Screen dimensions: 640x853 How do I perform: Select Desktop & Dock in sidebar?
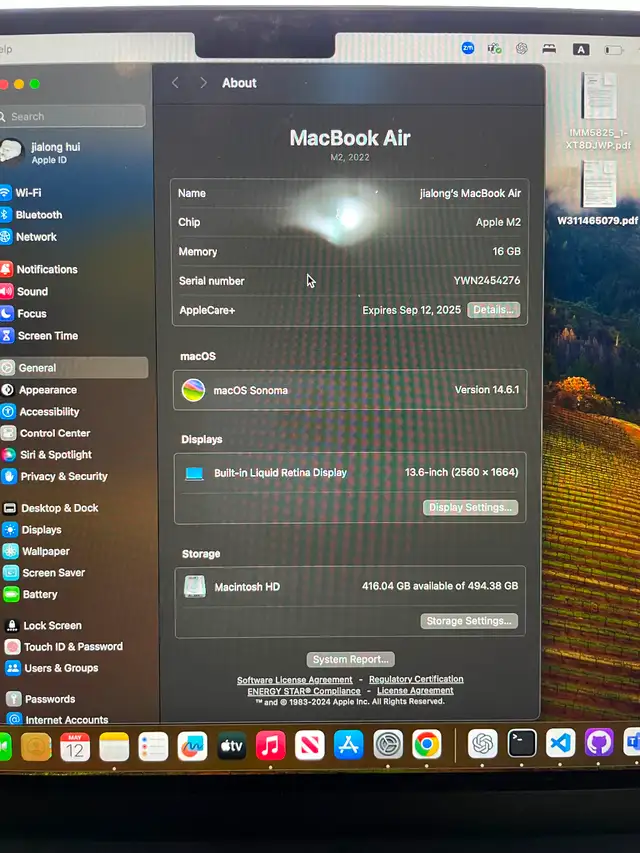click(x=51, y=508)
